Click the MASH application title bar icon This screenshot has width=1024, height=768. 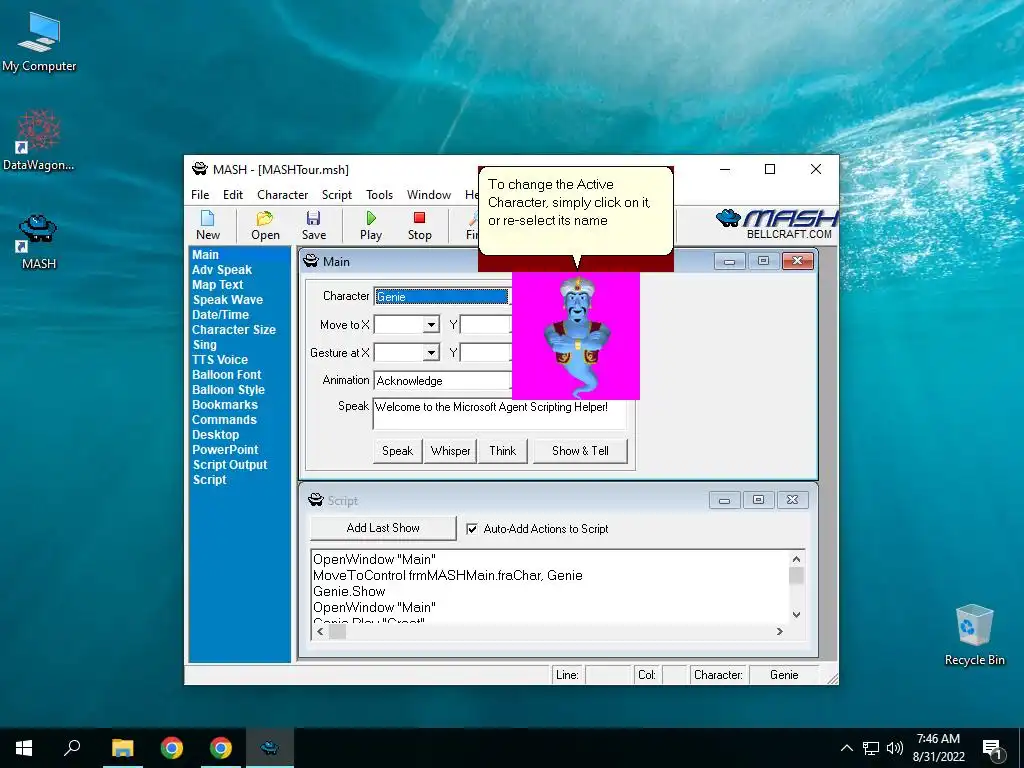click(x=200, y=169)
